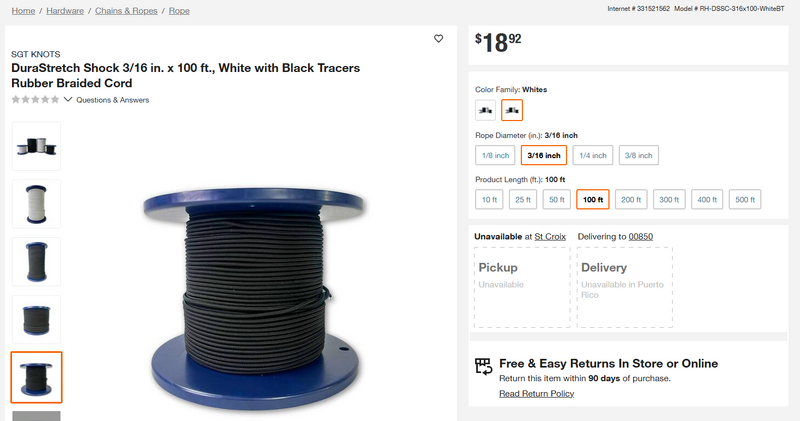This screenshot has height=421, width=800.
Task: Open the Read Return Policy link
Action: point(536,393)
